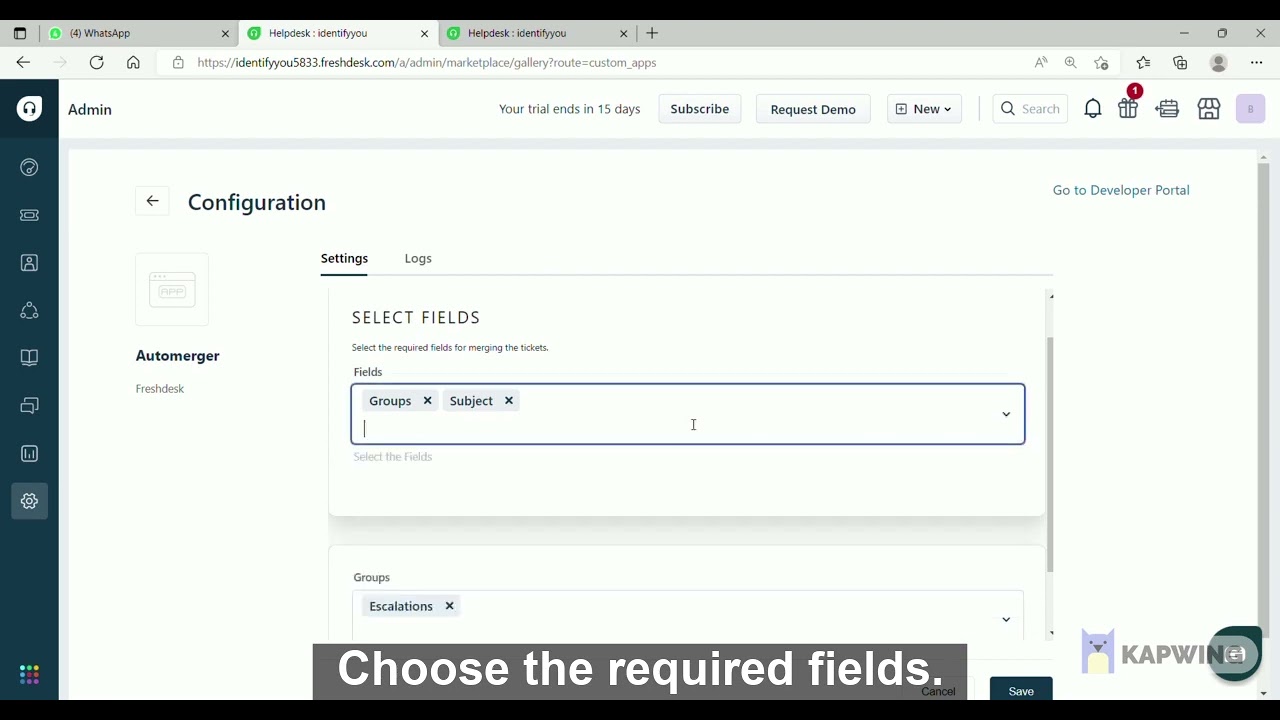
Task: Remove the Groups field tag
Action: (427, 401)
